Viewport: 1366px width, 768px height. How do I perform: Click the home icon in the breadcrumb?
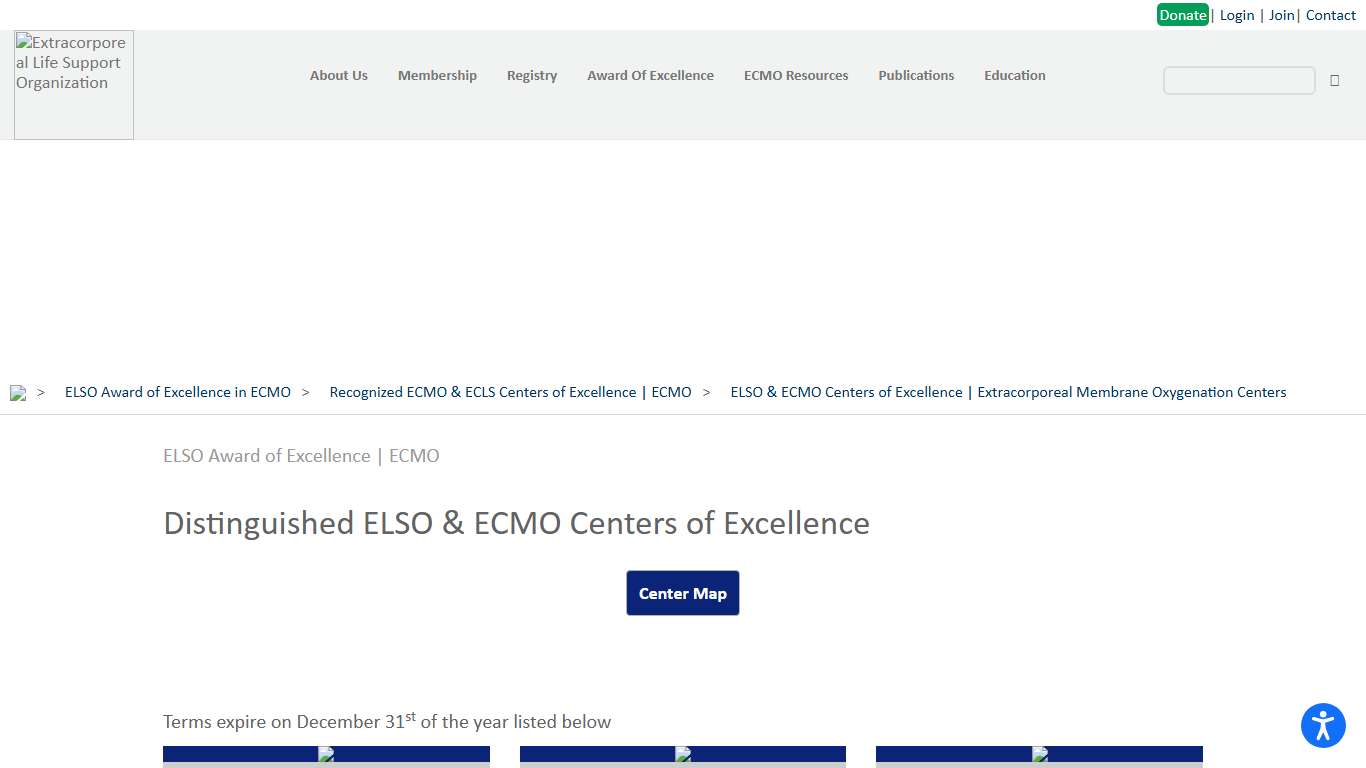tap(18, 392)
